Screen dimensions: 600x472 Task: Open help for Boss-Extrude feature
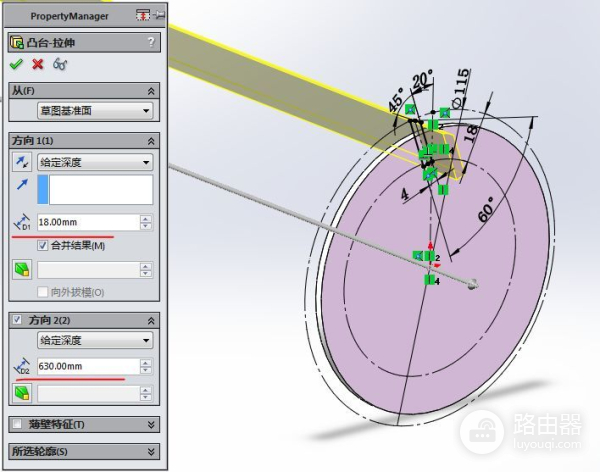tap(151, 42)
